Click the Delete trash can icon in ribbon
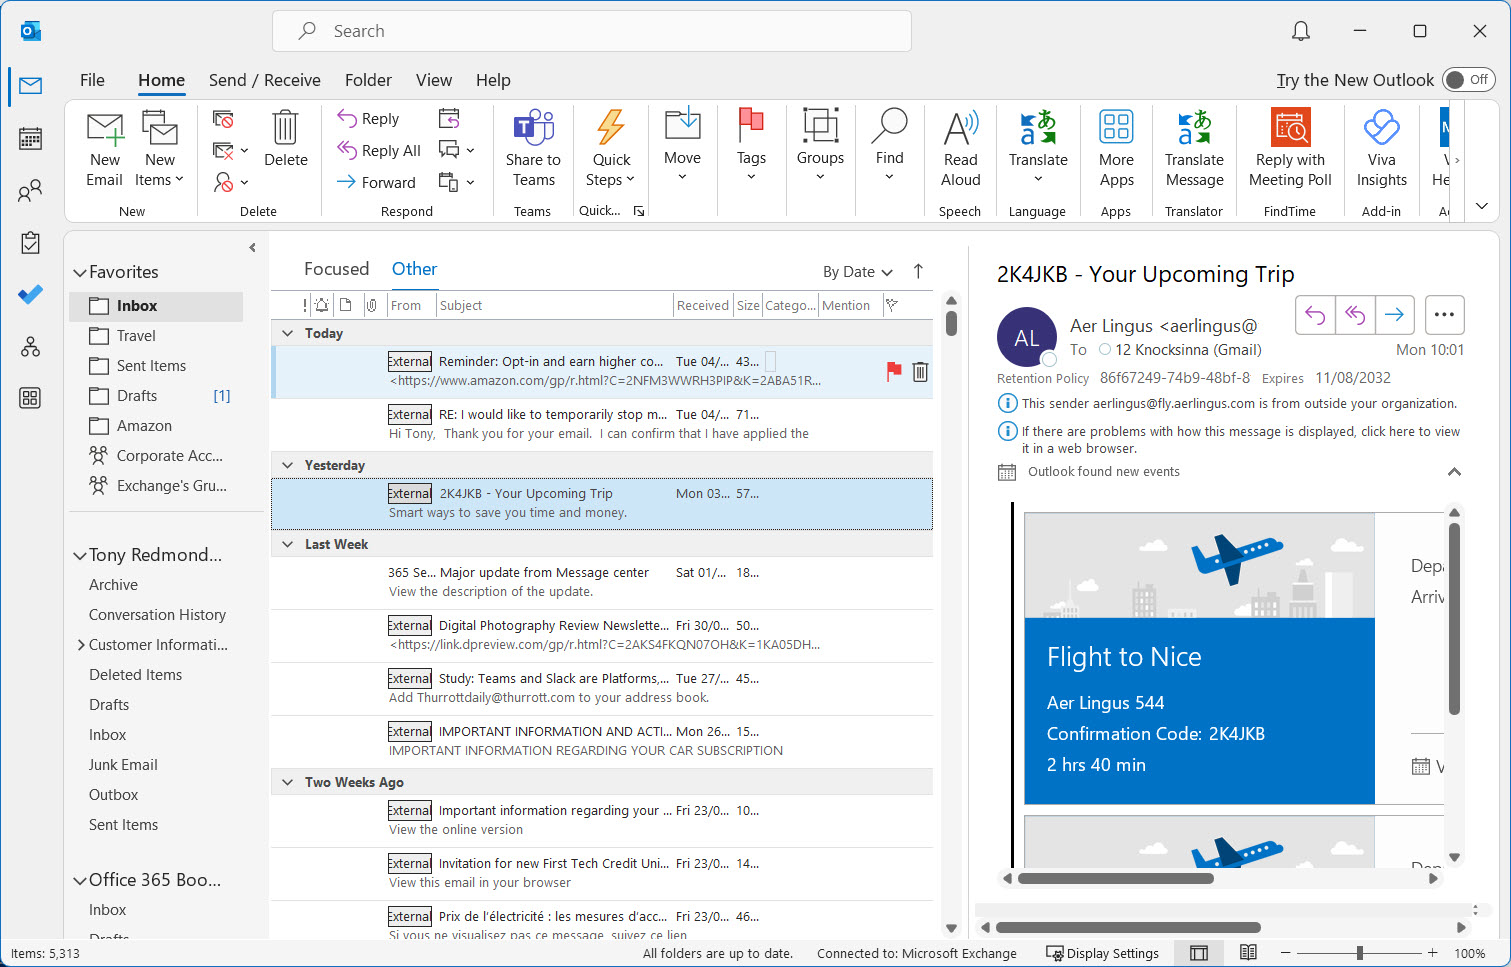Viewport: 1511px width, 967px height. click(285, 128)
